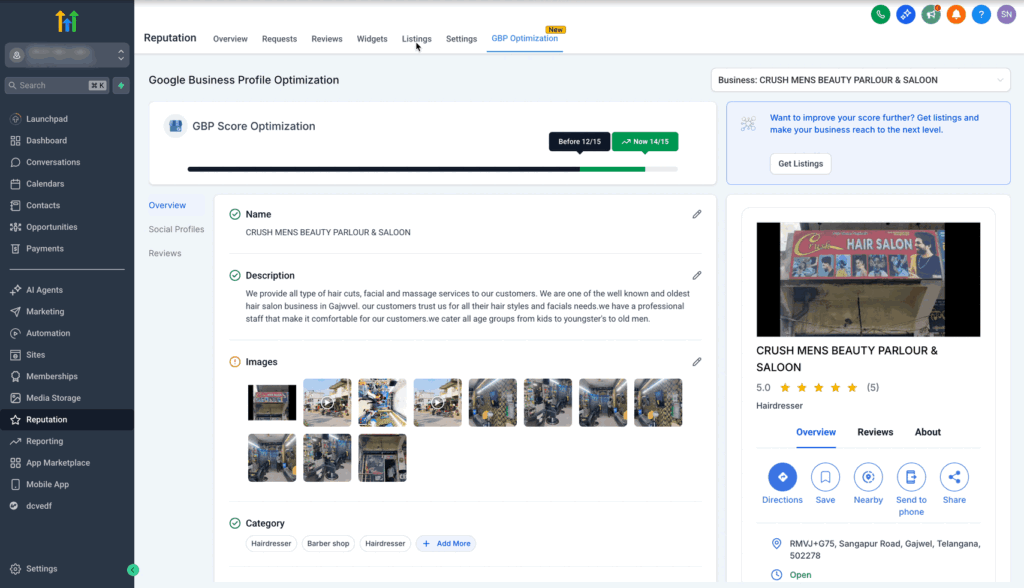Edit the business Name with pencil icon
The width and height of the screenshot is (1024, 588).
point(697,214)
